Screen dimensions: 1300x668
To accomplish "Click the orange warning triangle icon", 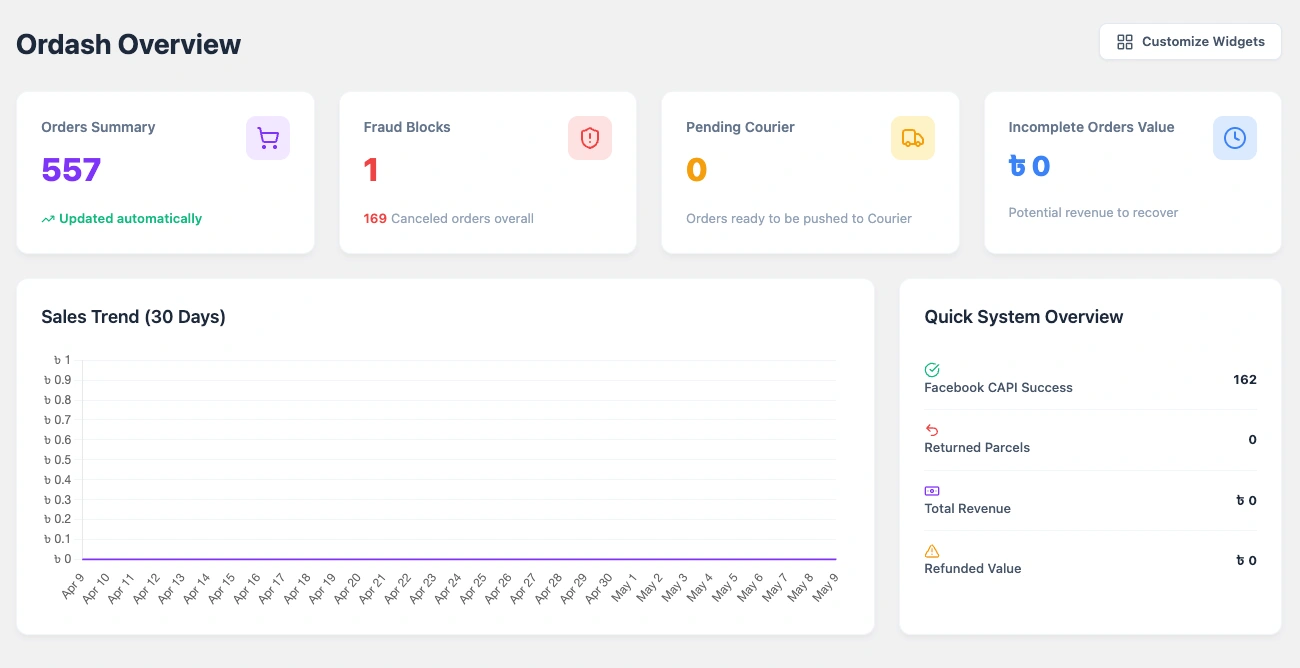I will 932,551.
